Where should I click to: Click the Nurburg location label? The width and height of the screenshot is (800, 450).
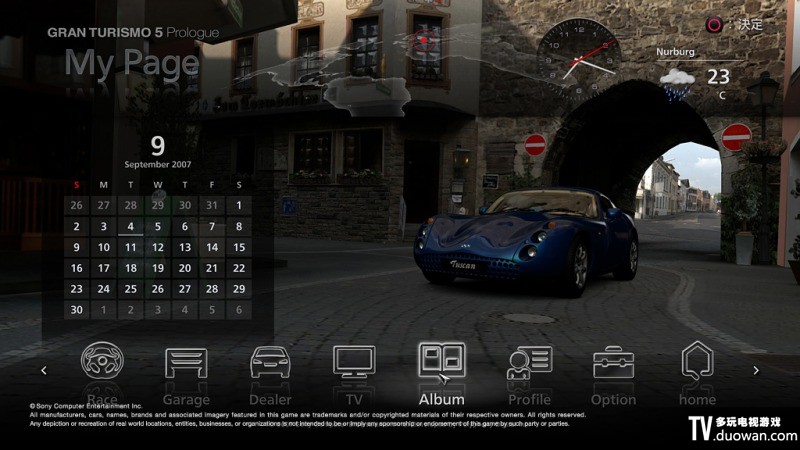point(675,52)
